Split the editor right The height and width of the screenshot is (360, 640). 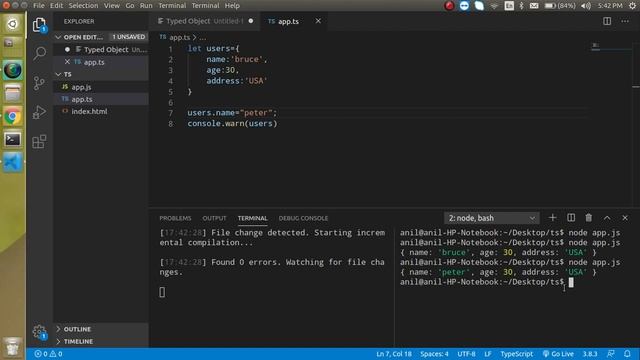coord(607,21)
